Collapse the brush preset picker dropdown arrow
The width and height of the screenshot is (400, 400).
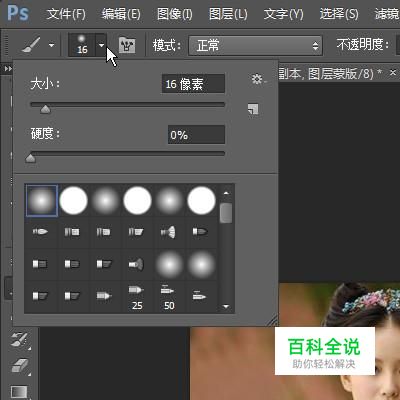click(x=101, y=45)
